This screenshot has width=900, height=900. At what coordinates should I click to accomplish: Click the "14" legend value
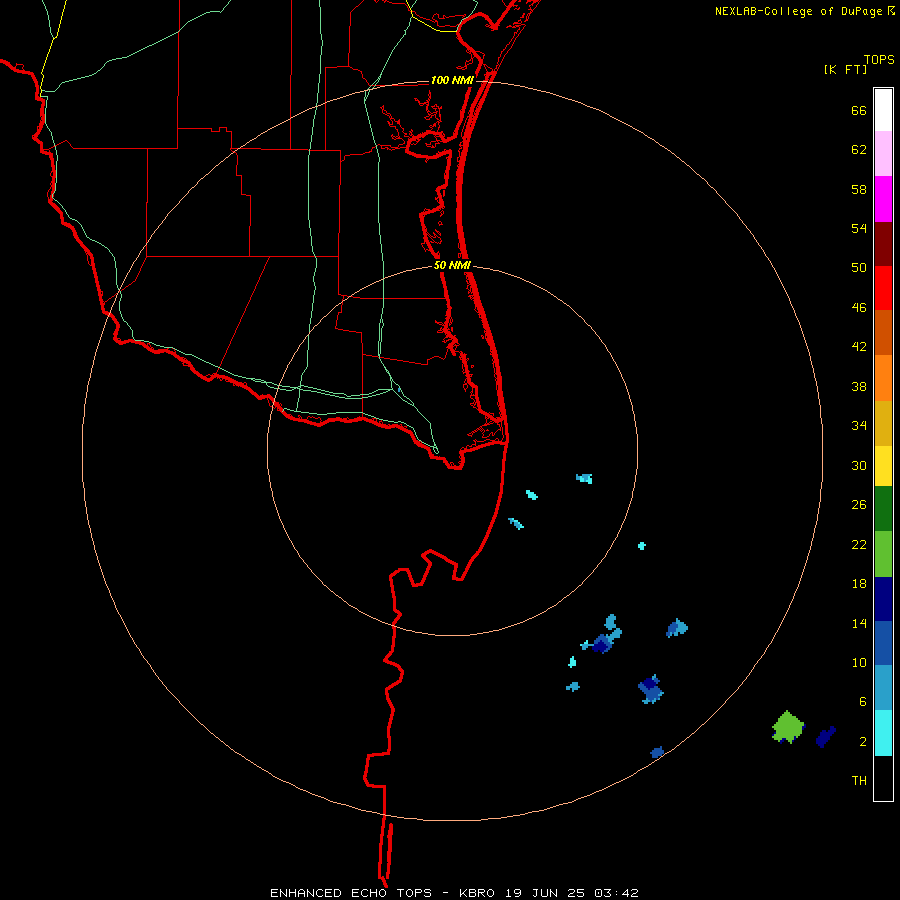[x=859, y=623]
